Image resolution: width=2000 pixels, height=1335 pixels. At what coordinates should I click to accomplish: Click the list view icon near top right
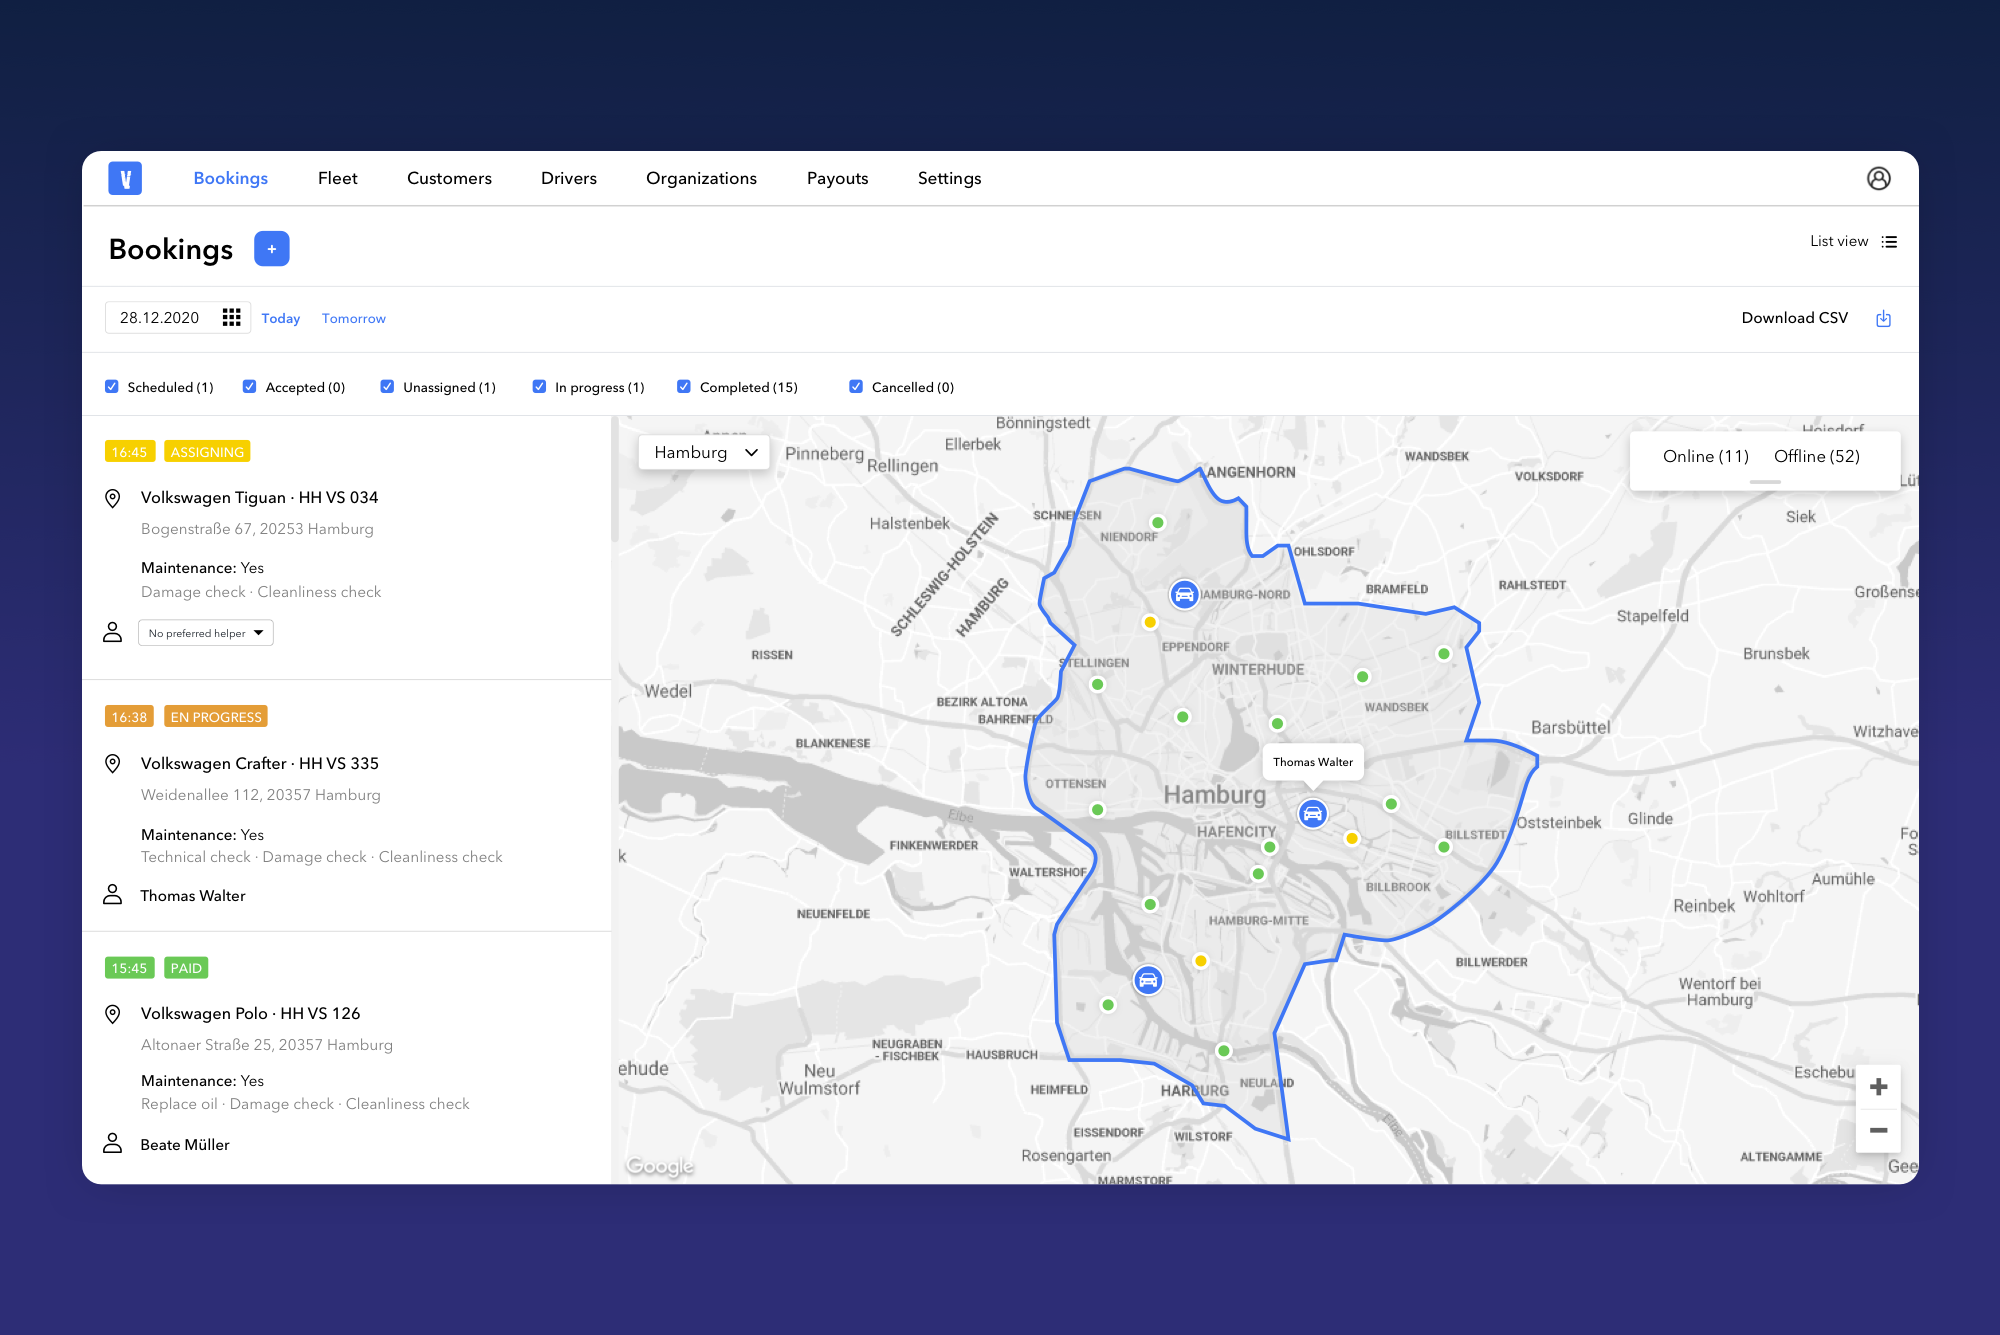(x=1889, y=241)
